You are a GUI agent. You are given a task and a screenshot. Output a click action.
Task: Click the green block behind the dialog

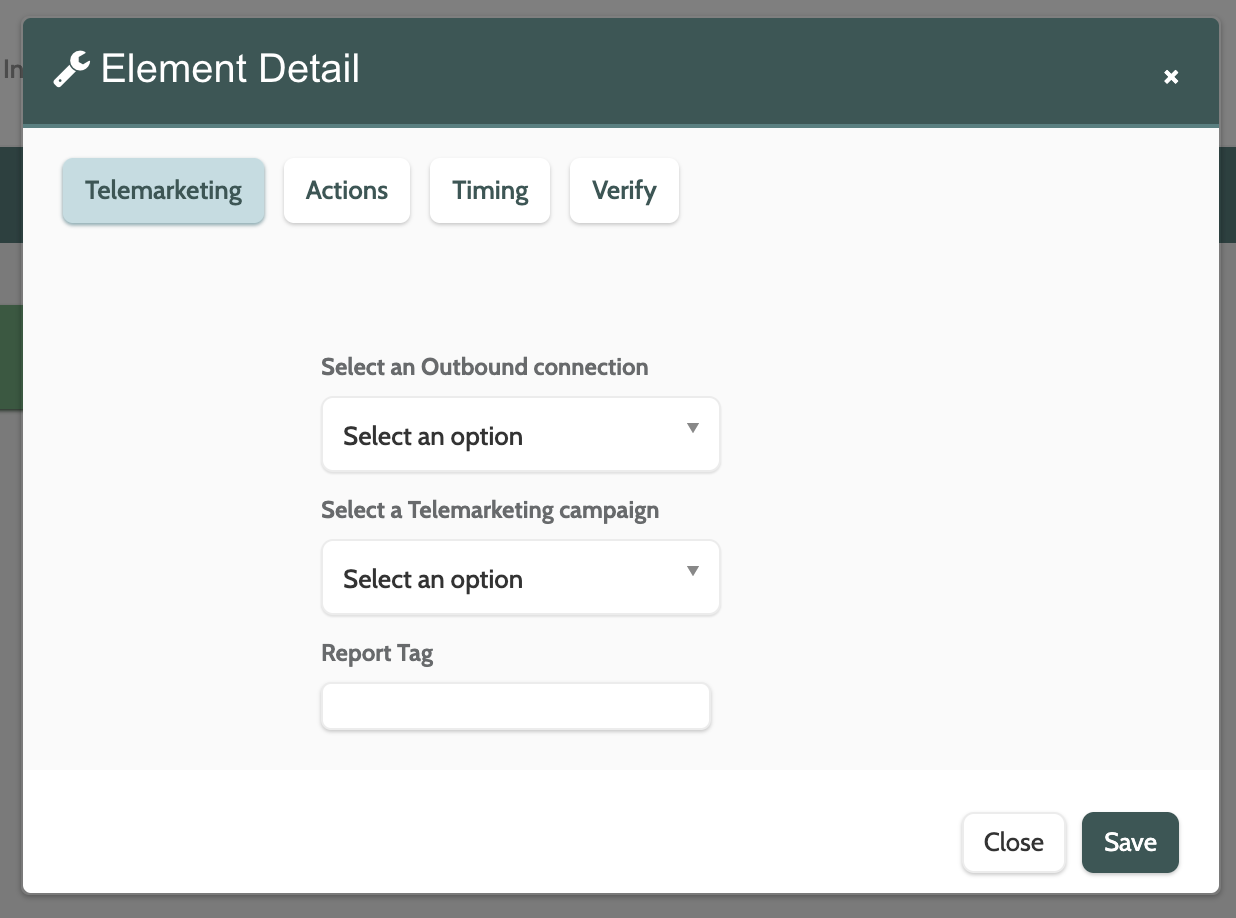click(10, 357)
